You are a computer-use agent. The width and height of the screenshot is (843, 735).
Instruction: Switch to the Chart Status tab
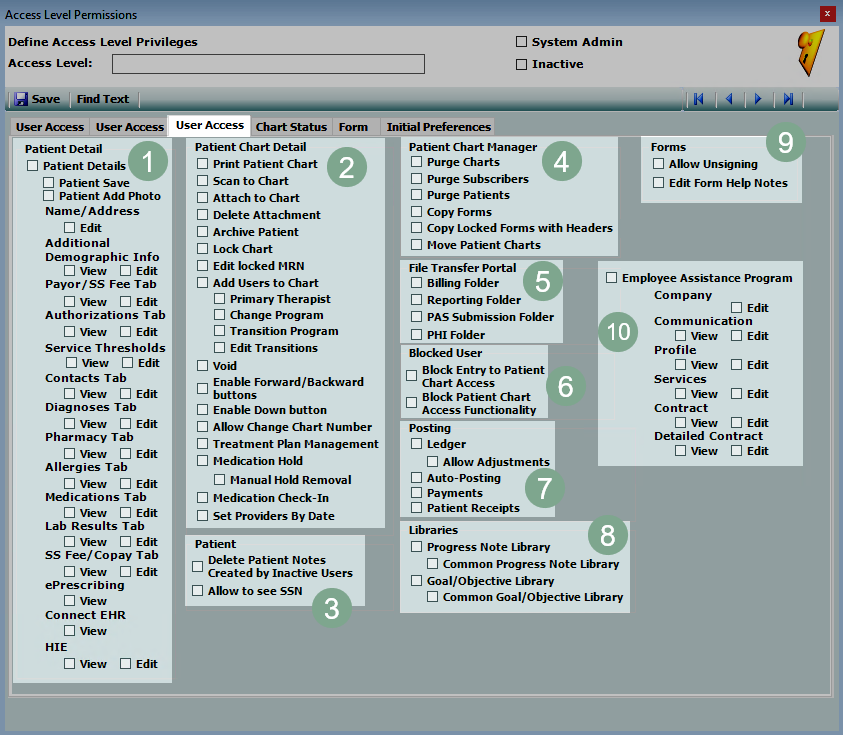291,127
